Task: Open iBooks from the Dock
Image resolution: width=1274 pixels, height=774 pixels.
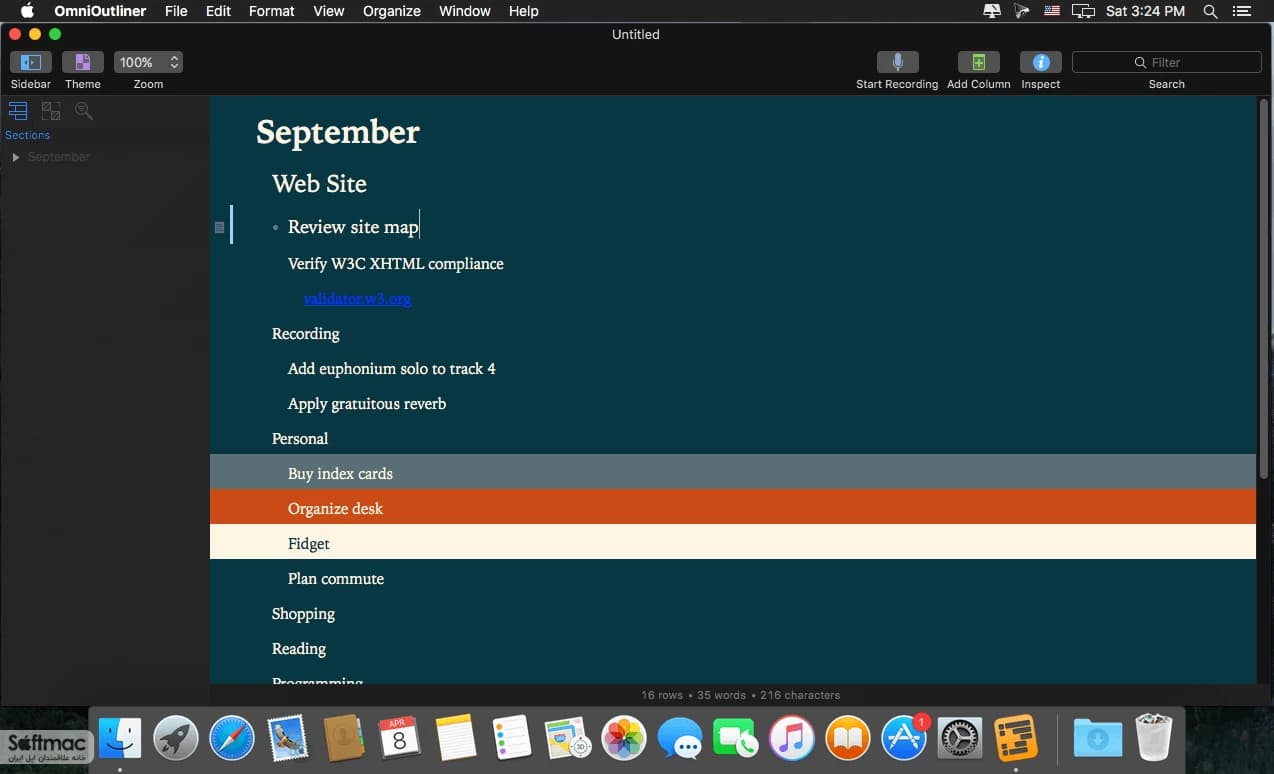Action: pos(848,739)
